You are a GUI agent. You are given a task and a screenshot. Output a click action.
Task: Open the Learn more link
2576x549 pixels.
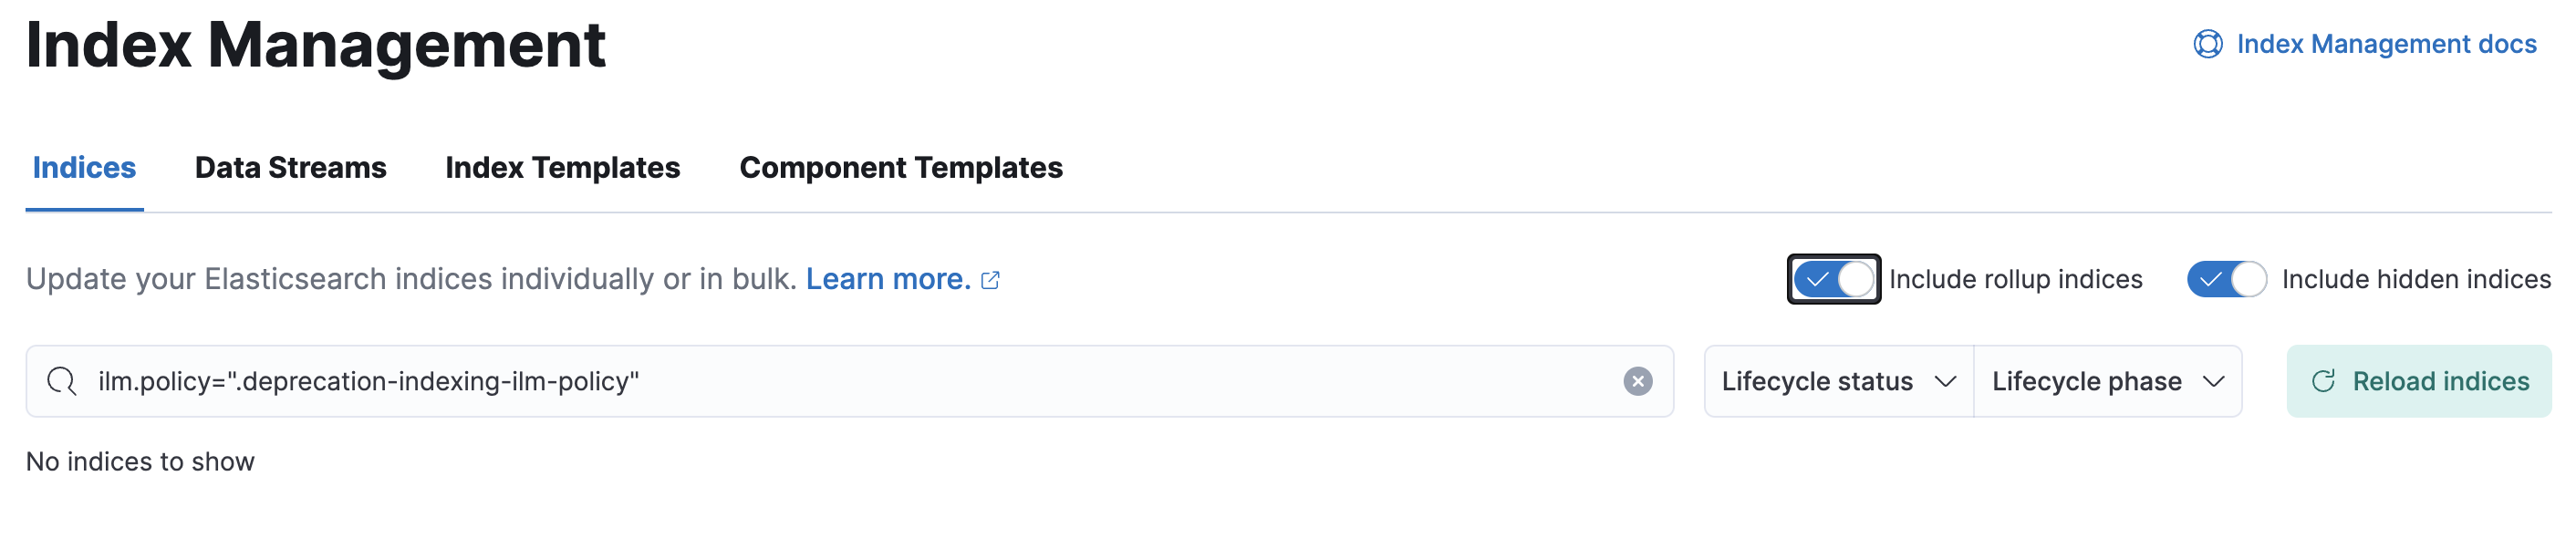[x=888, y=279]
